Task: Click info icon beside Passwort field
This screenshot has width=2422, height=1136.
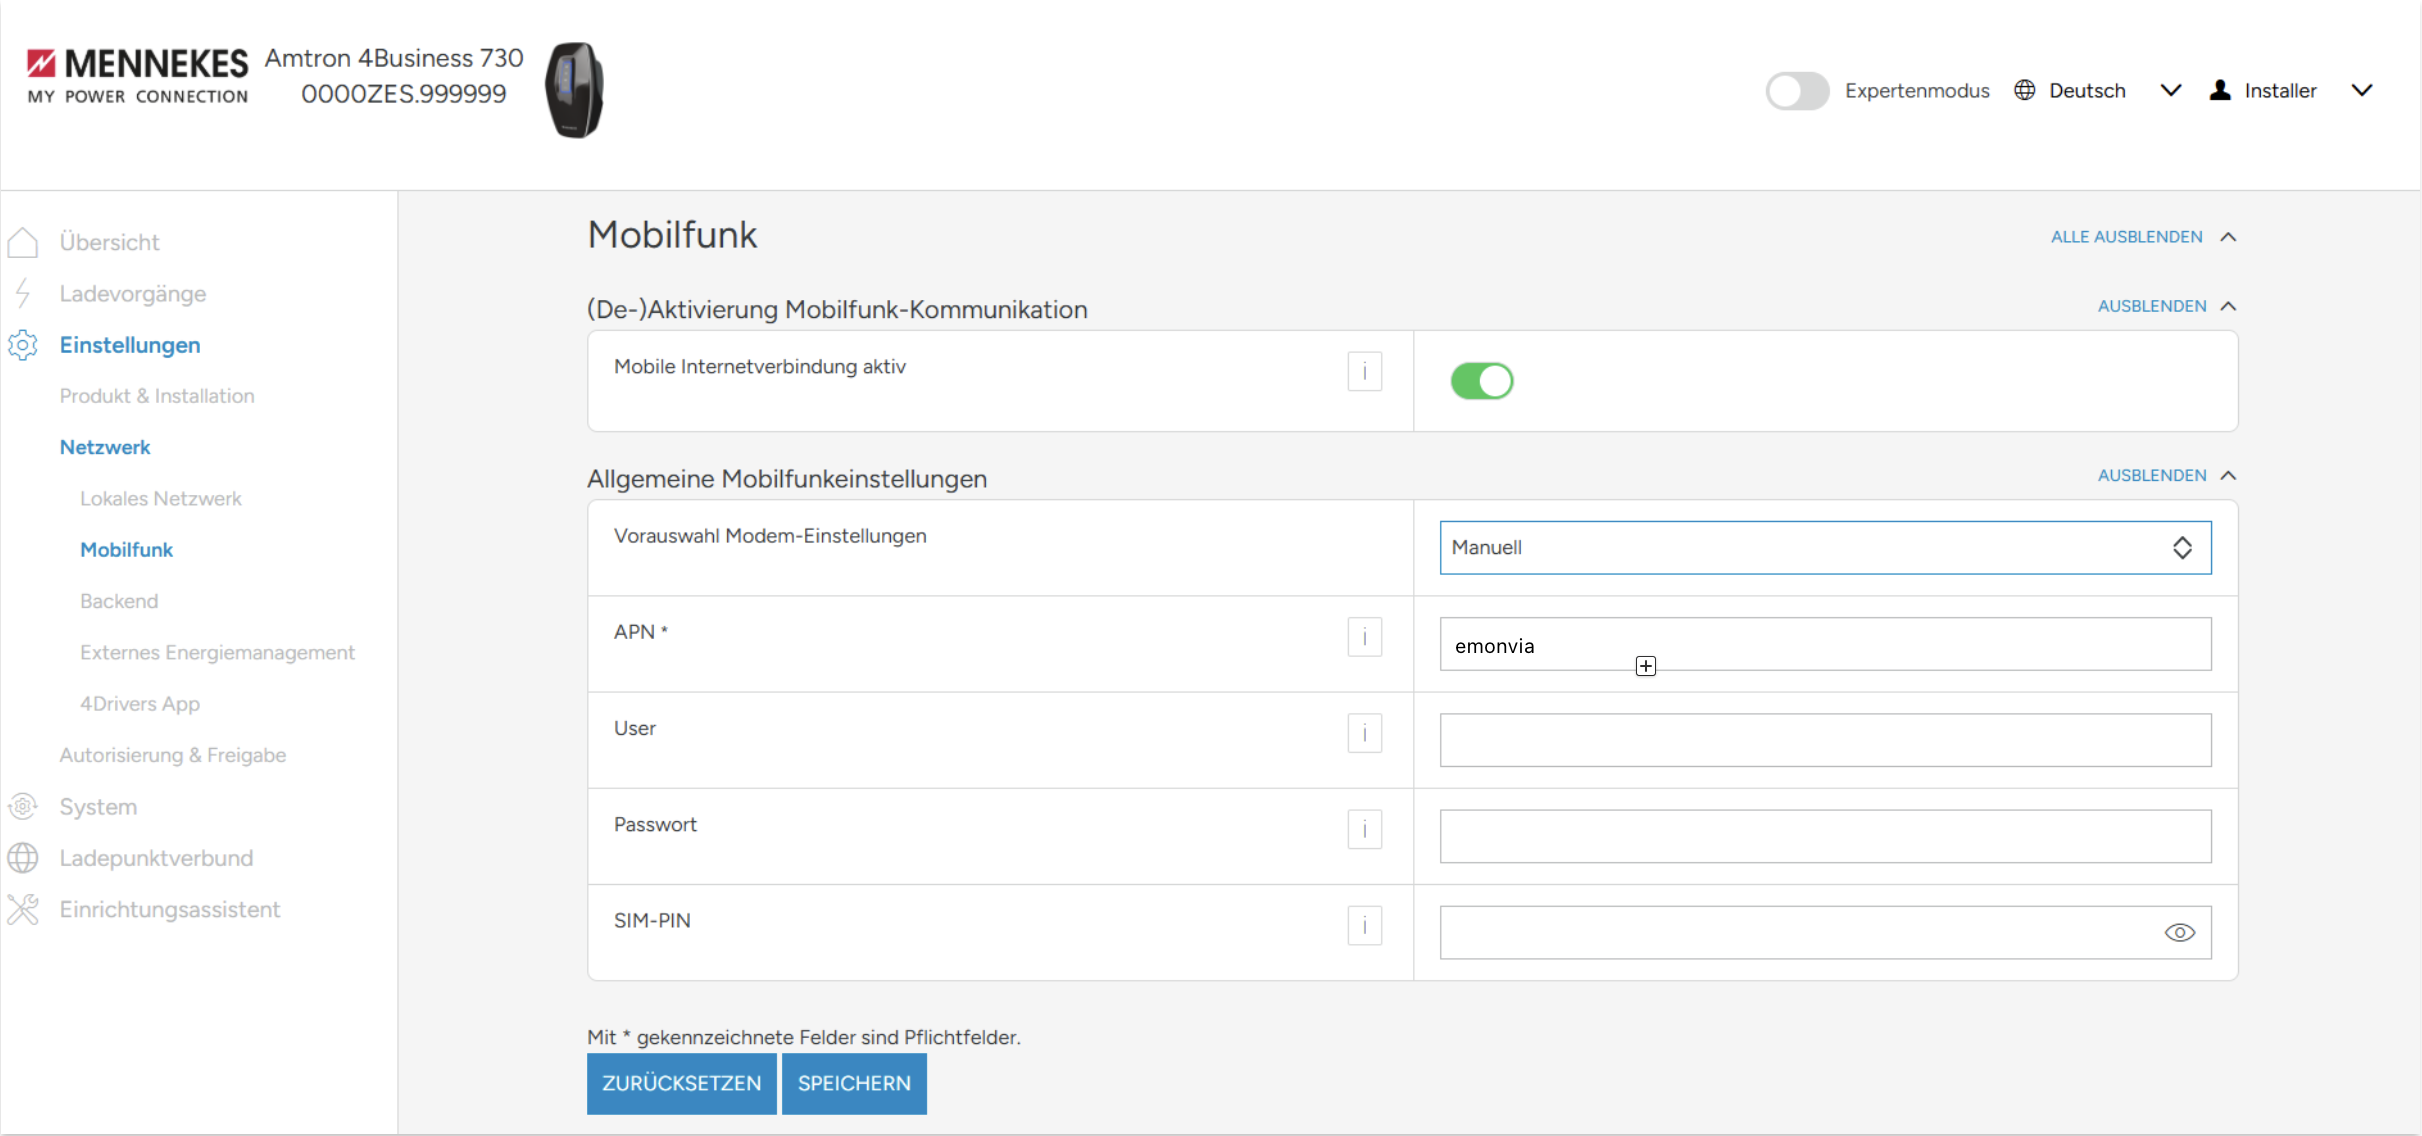Action: pos(1364,829)
